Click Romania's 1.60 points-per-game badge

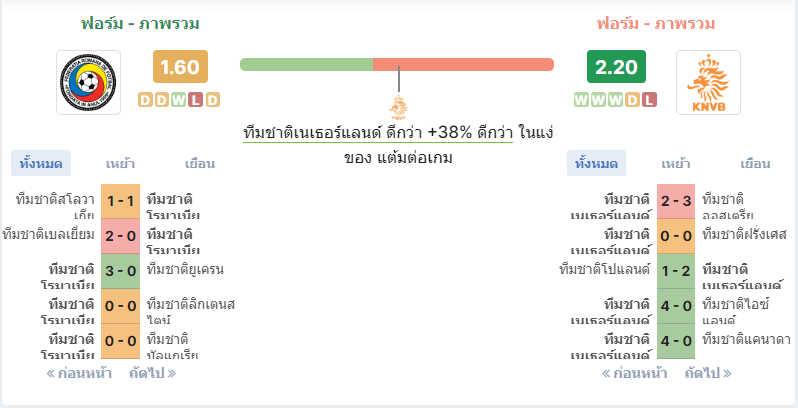[180, 67]
